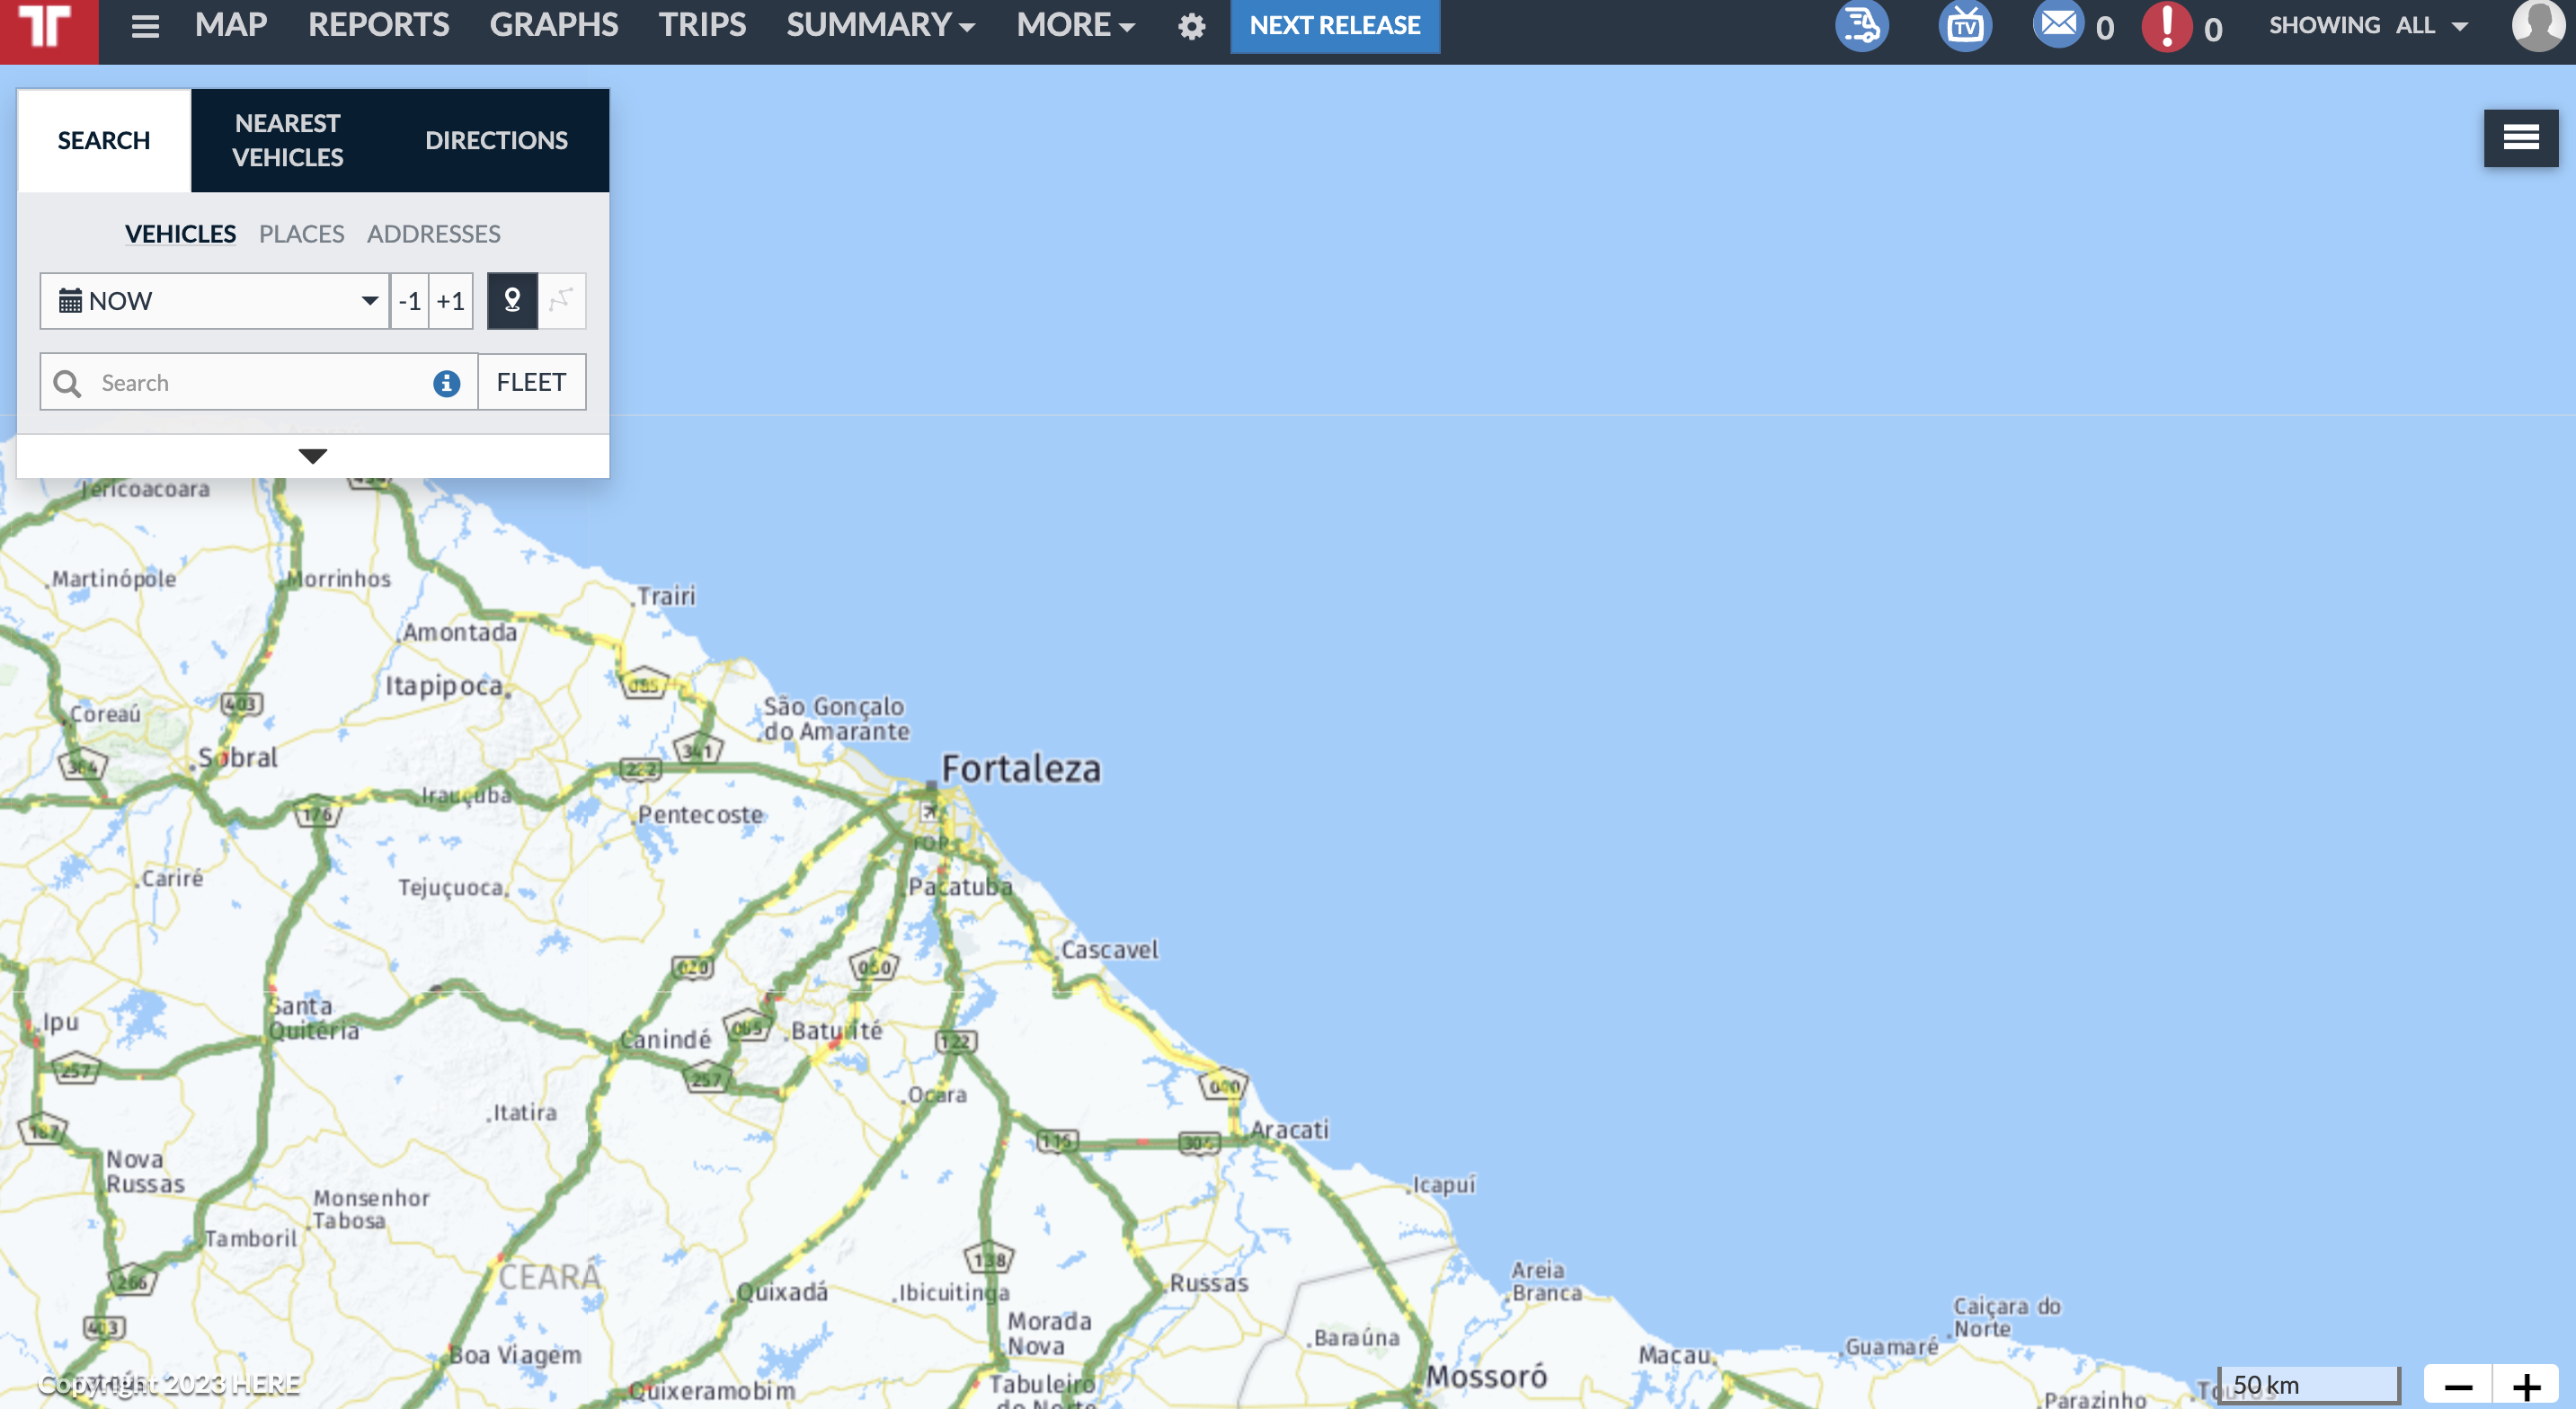Open the TV dashboard icon
The height and width of the screenshot is (1409, 2576).
point(1965,26)
